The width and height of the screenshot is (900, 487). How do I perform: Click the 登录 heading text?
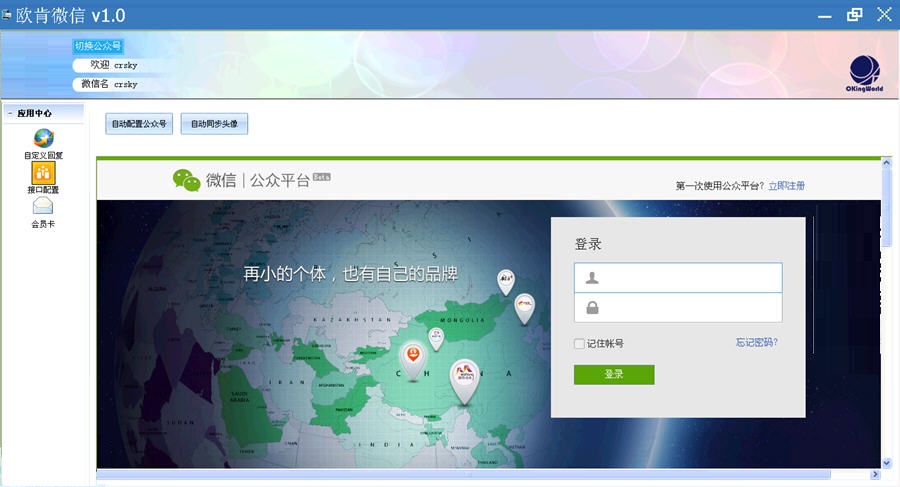[x=588, y=244]
